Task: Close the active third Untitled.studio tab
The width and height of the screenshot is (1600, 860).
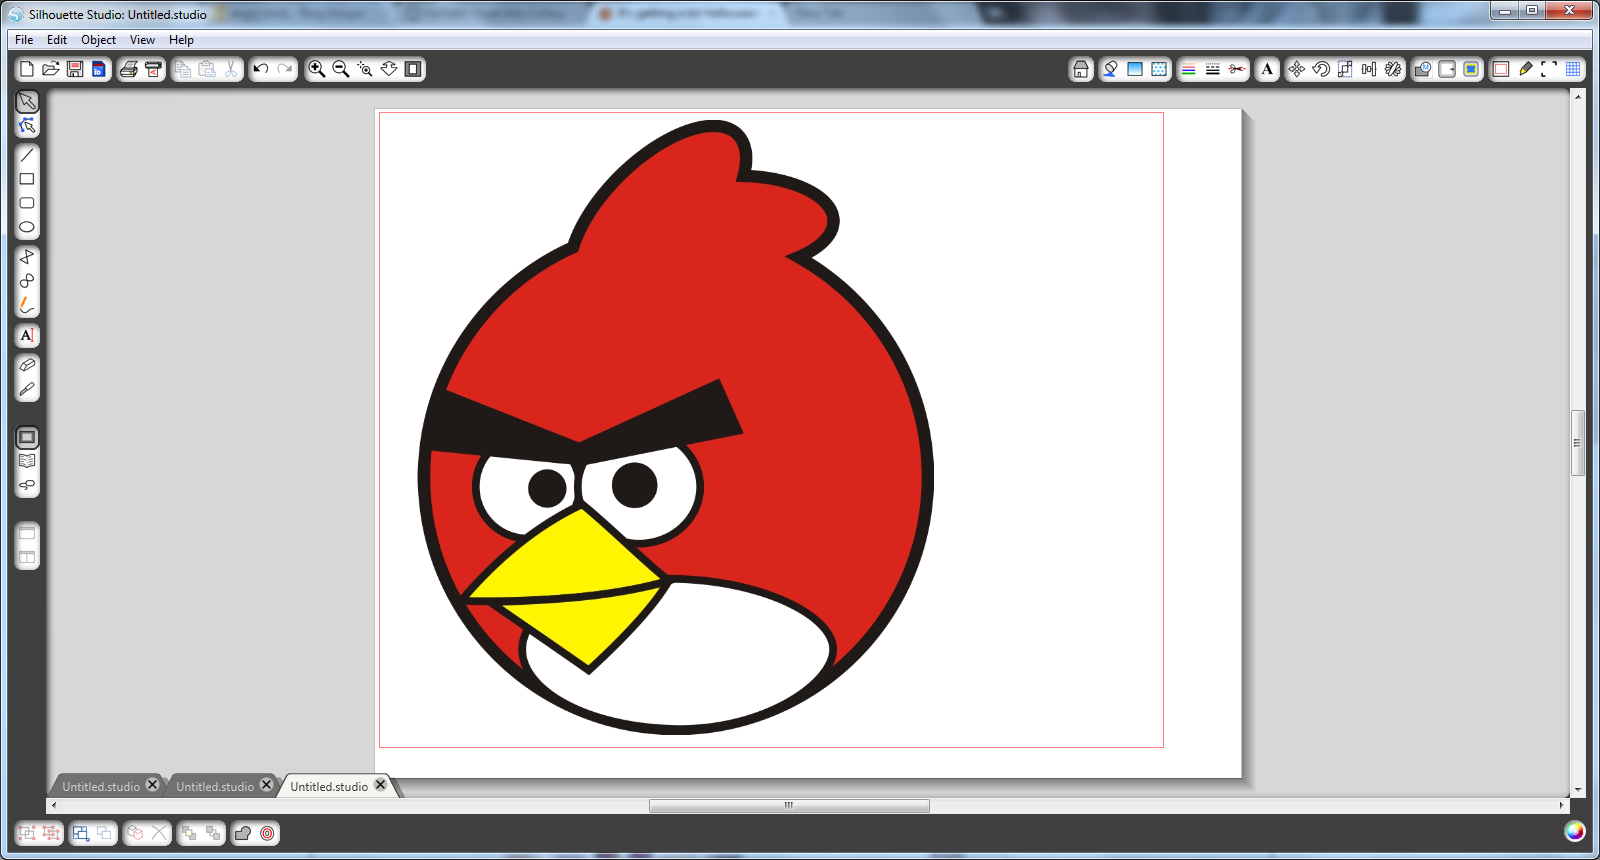Action: 381,785
